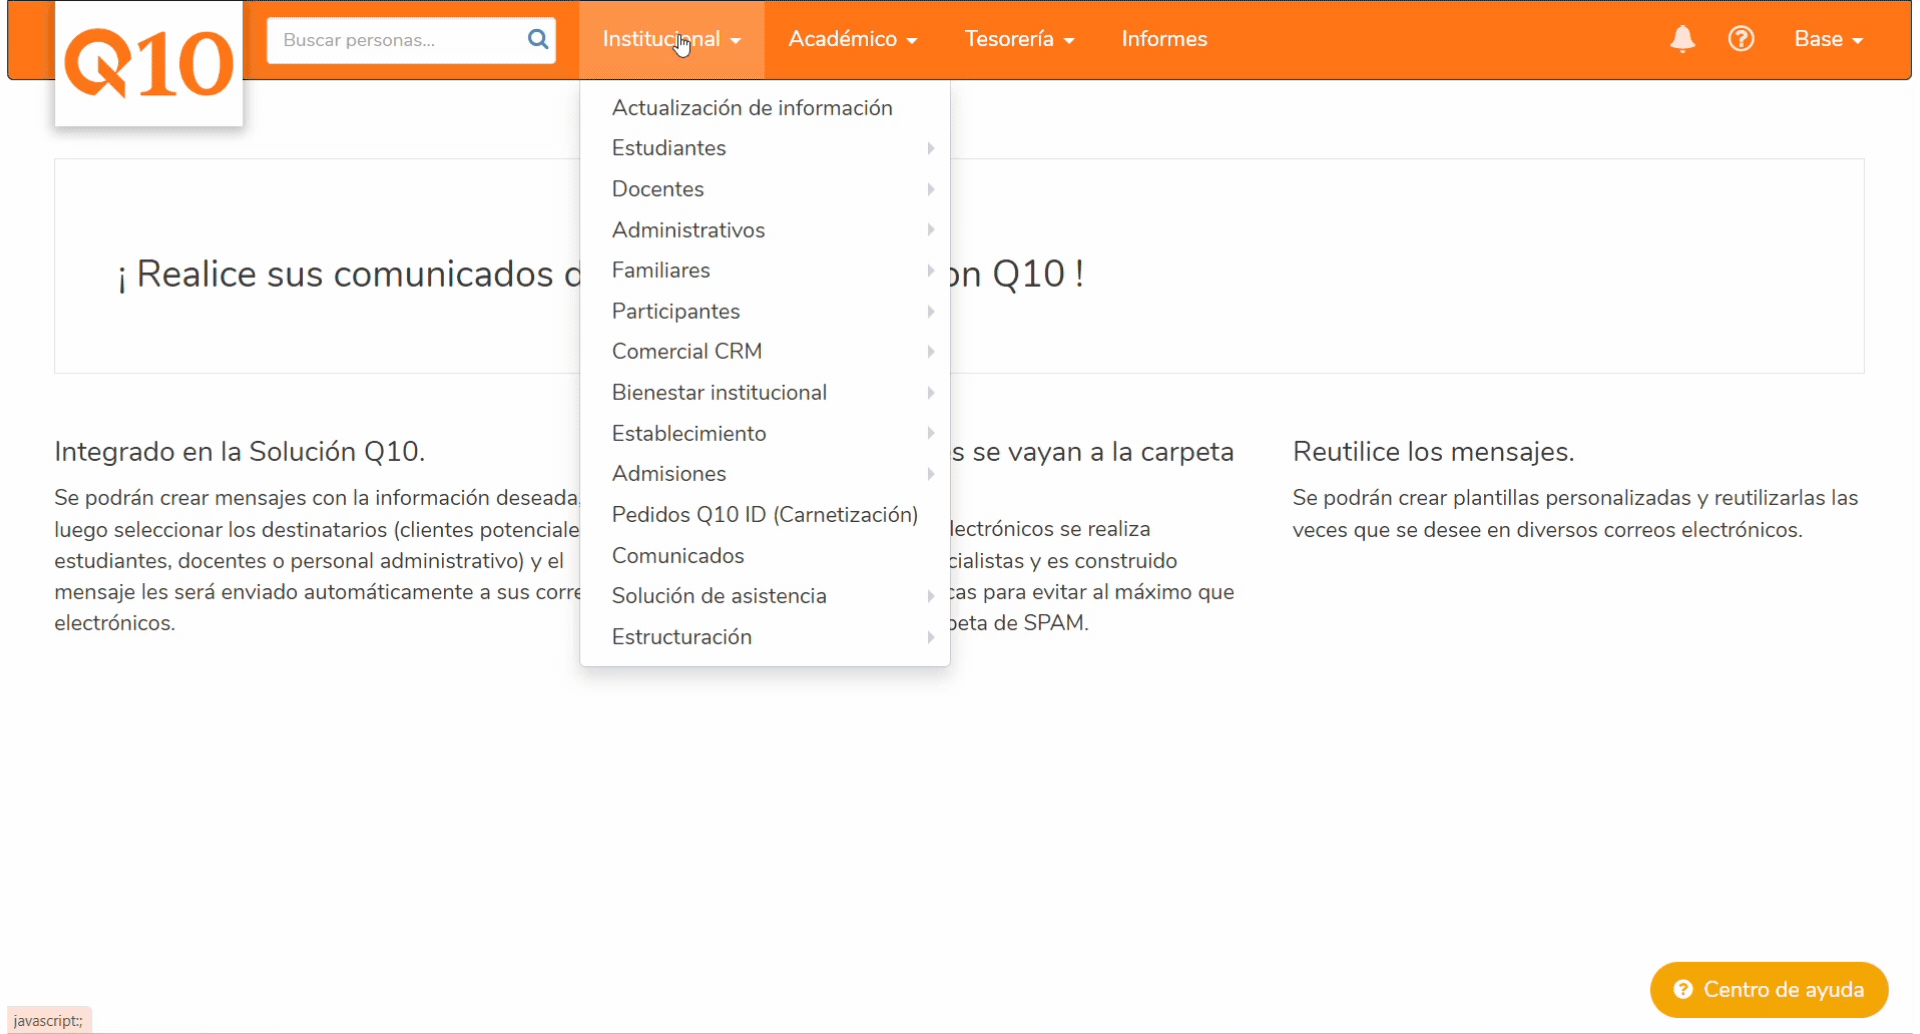This screenshot has width=1920, height=1034.
Task: Expand the Admisiones submenu
Action: tap(764, 474)
